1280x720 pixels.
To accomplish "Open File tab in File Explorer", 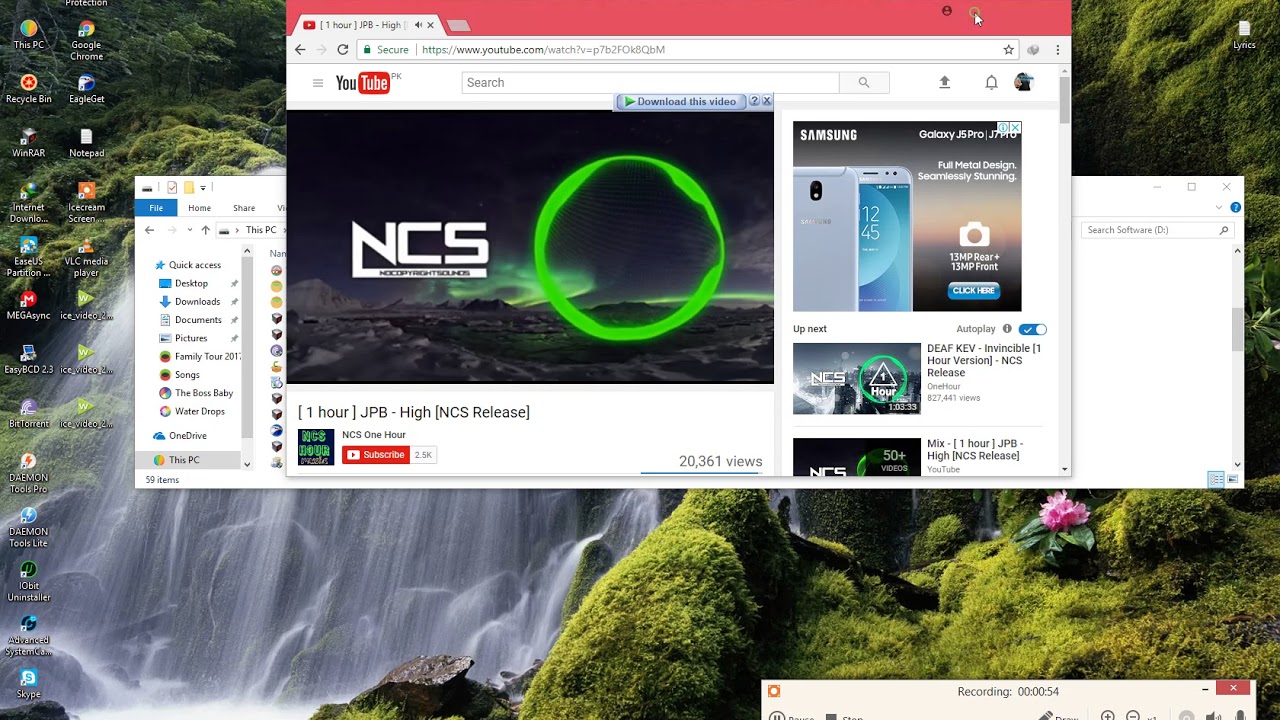I will click(156, 208).
